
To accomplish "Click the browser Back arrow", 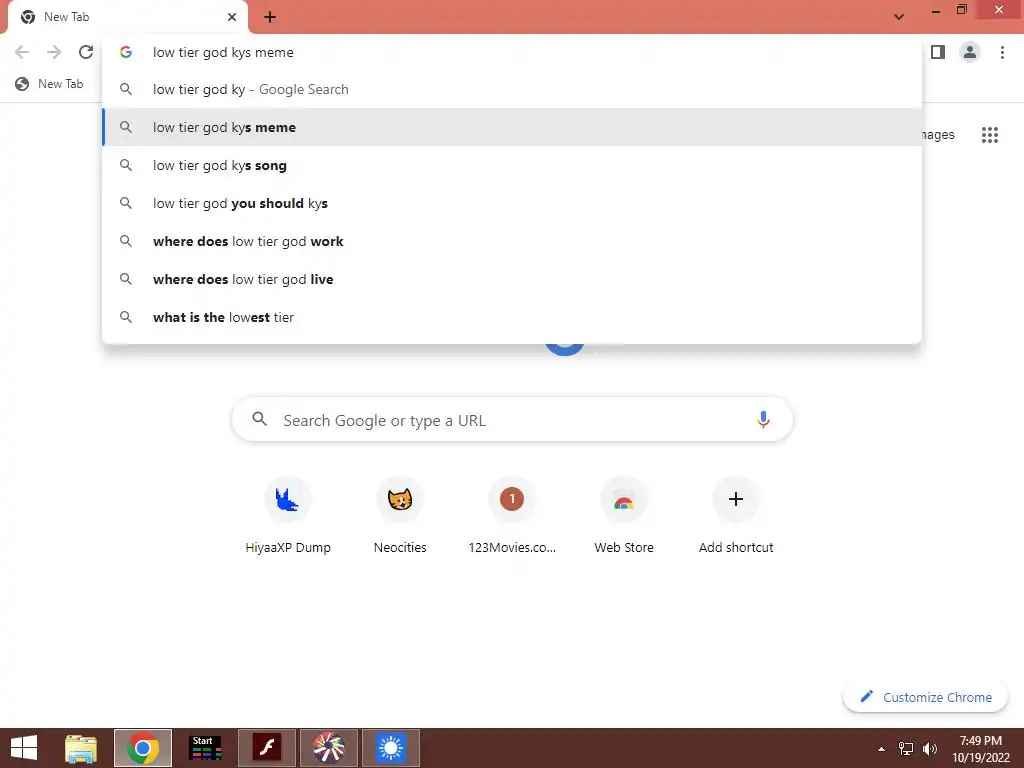I will [x=22, y=52].
